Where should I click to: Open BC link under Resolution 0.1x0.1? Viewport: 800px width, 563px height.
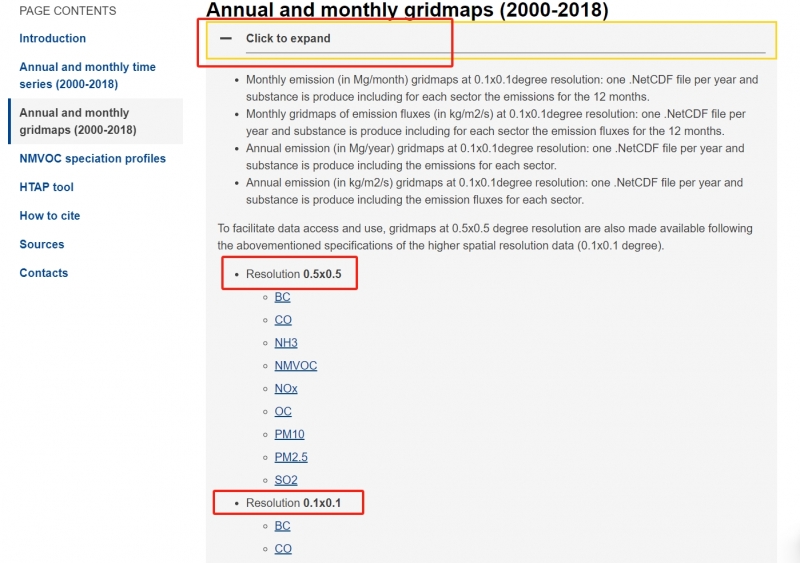282,526
